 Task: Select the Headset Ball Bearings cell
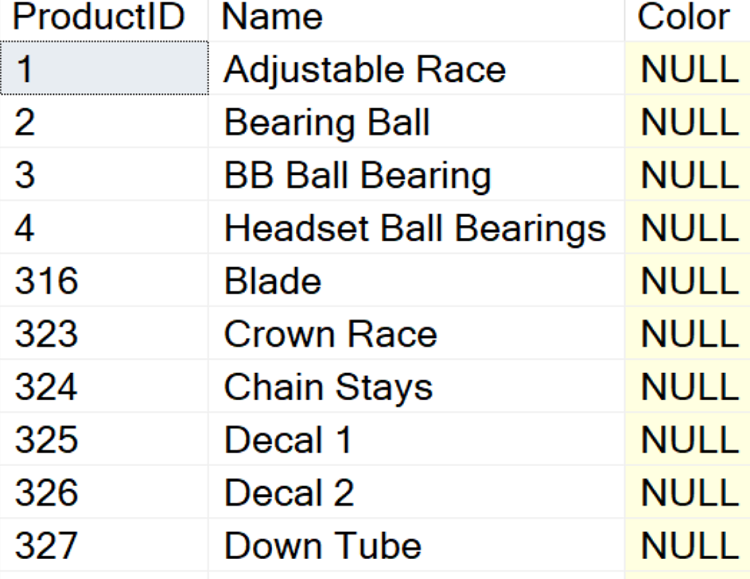pos(417,227)
